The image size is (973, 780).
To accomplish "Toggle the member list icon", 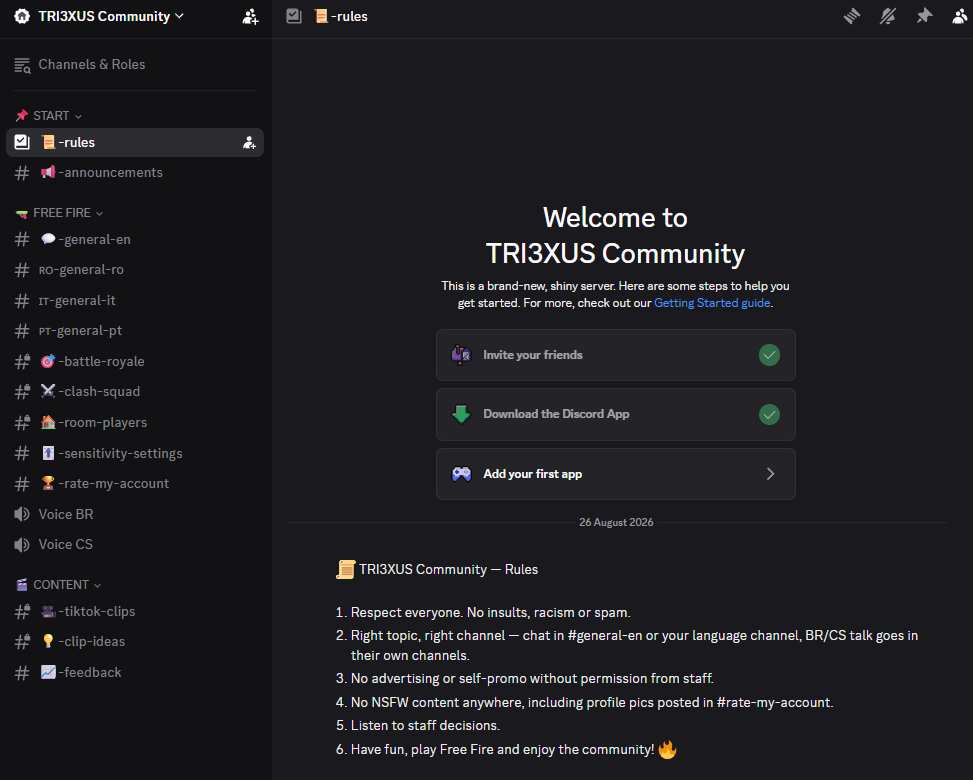I will point(960,16).
